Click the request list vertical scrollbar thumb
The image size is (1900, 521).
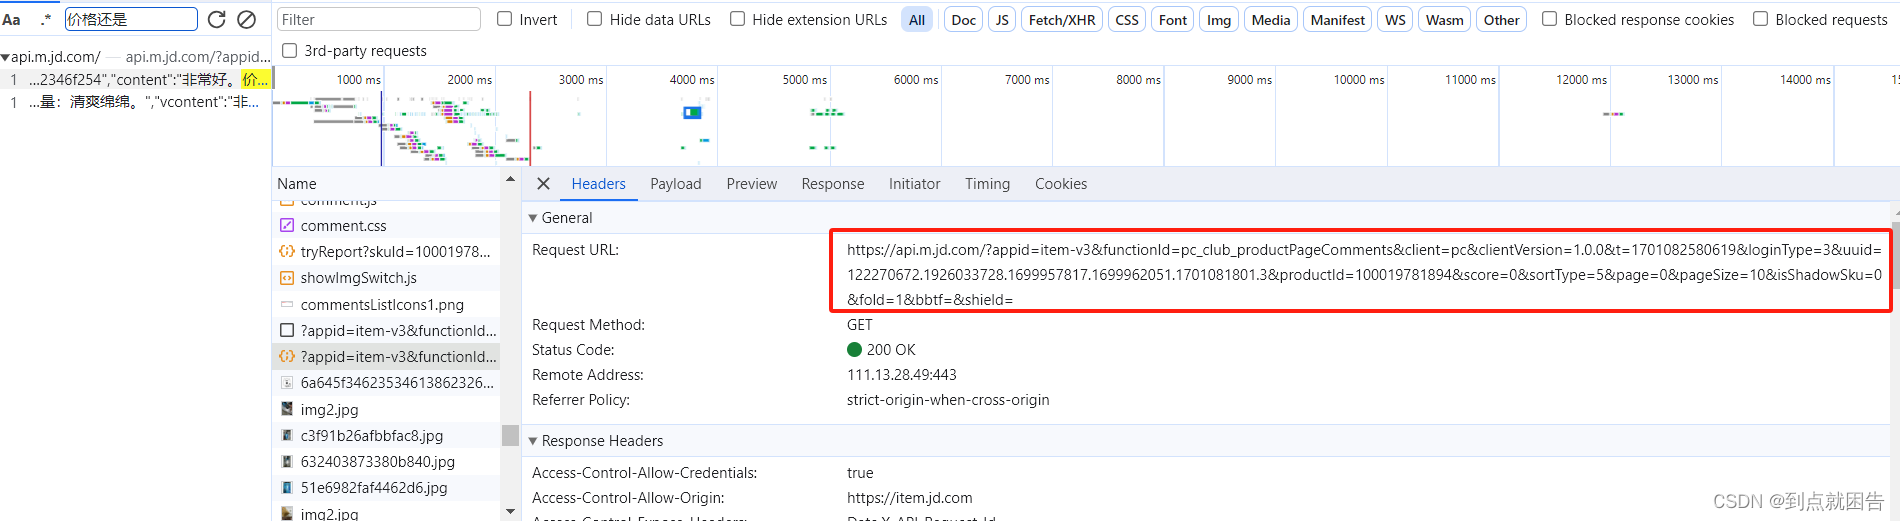coord(510,435)
